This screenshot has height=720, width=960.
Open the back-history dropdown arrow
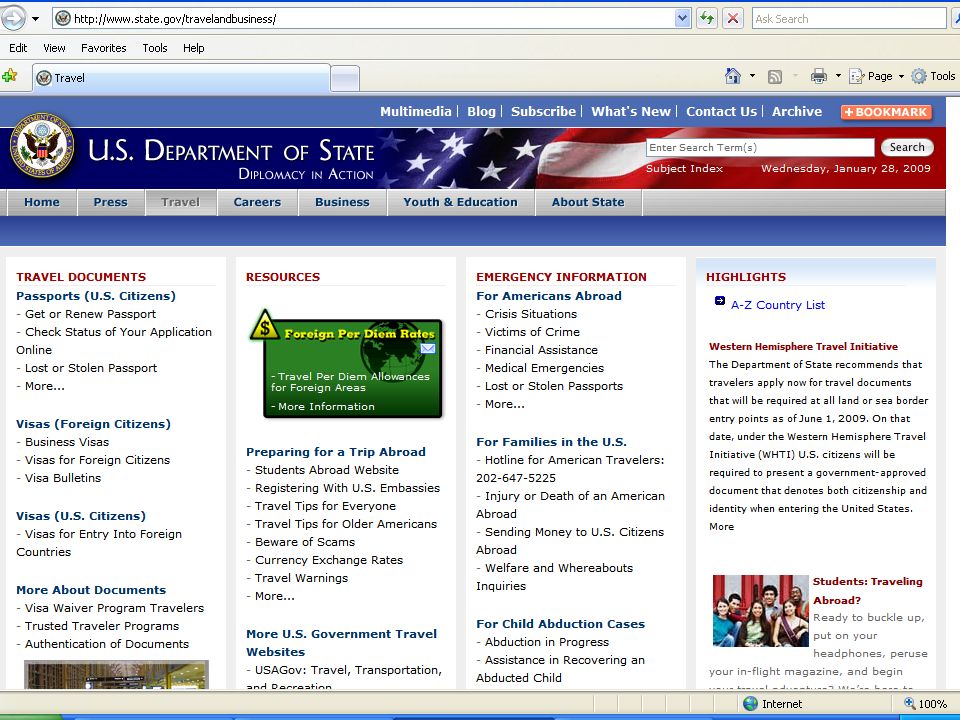[x=36, y=19]
